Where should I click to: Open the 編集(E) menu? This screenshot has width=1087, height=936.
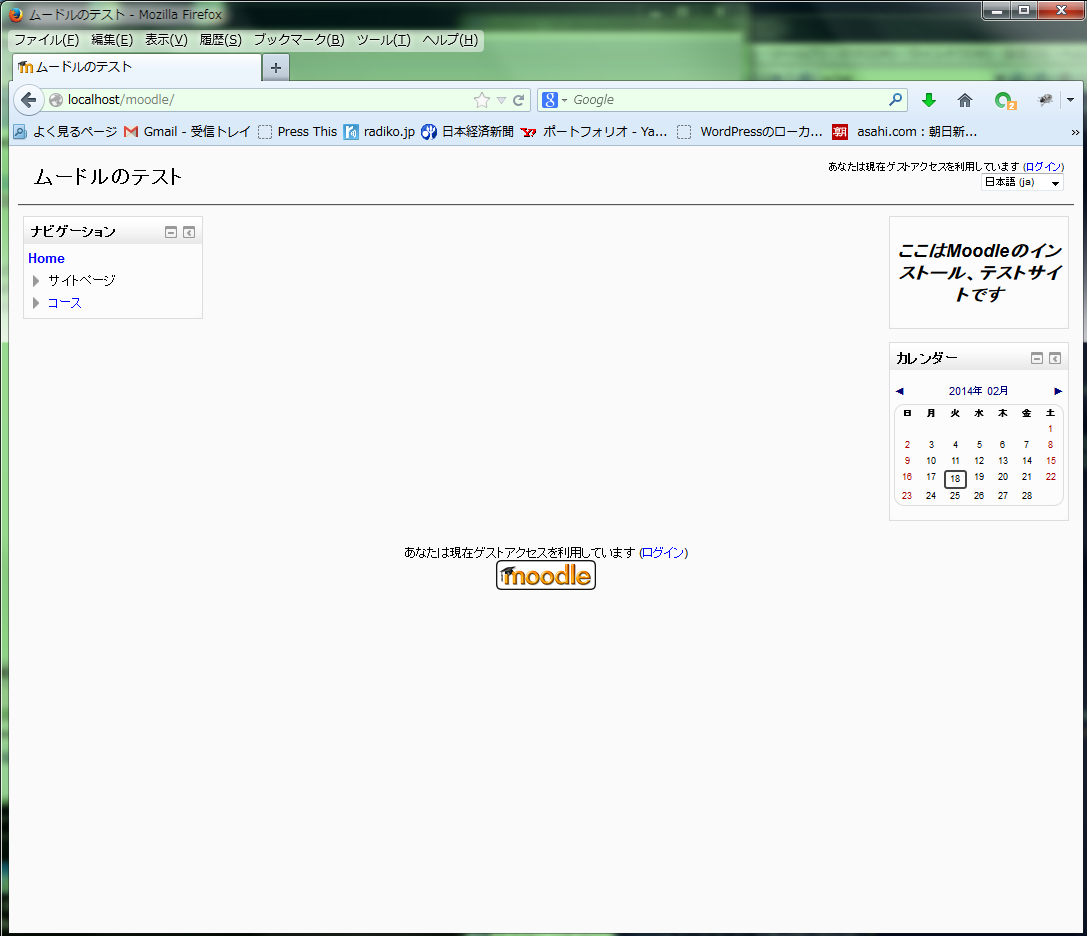coord(112,40)
